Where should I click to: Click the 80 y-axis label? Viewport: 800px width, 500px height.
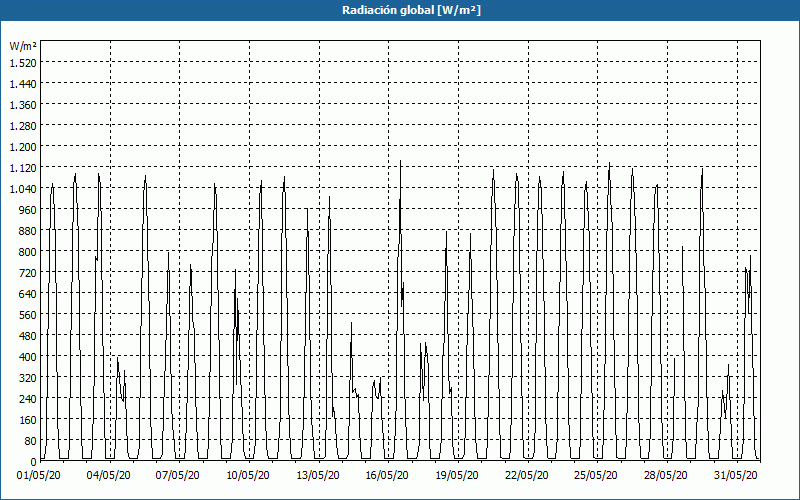tap(31, 441)
